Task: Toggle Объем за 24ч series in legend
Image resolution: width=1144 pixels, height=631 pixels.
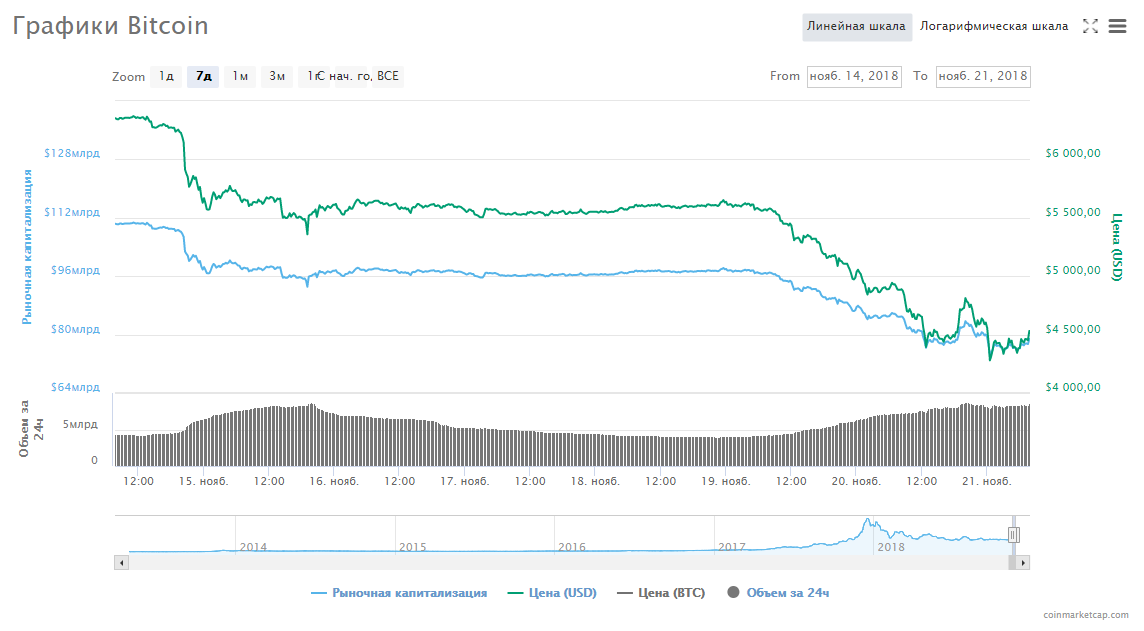Action: pyautogui.click(x=778, y=593)
